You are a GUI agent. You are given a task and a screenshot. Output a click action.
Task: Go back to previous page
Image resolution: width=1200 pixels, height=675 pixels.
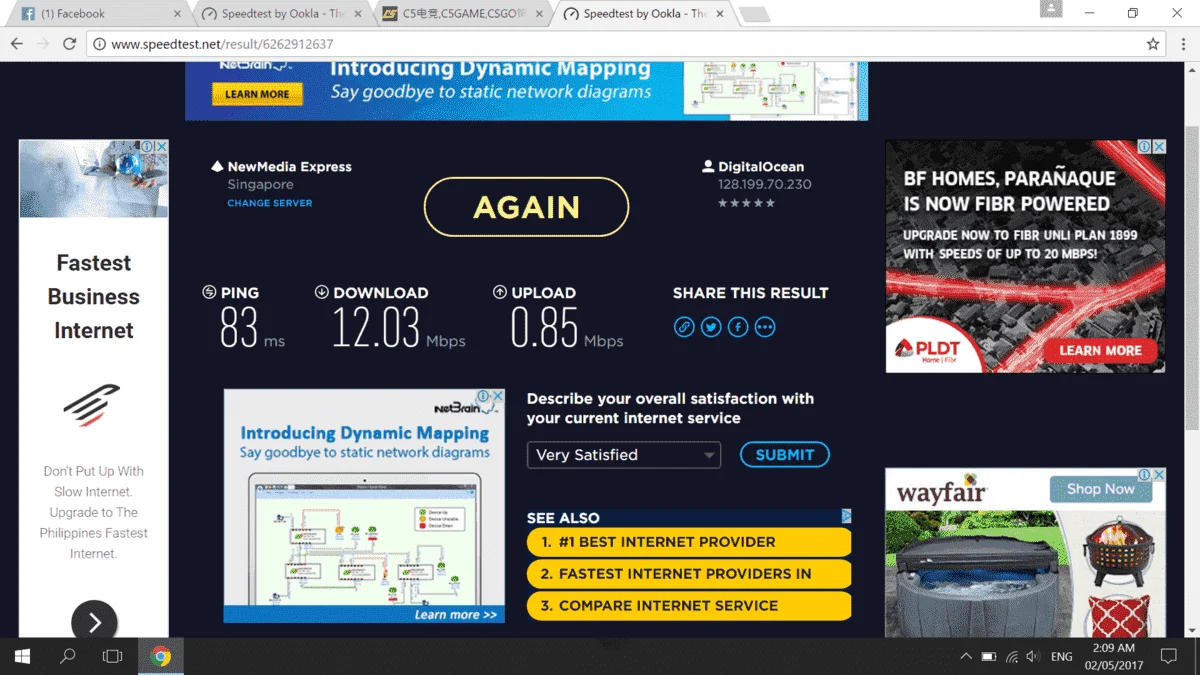coord(17,44)
